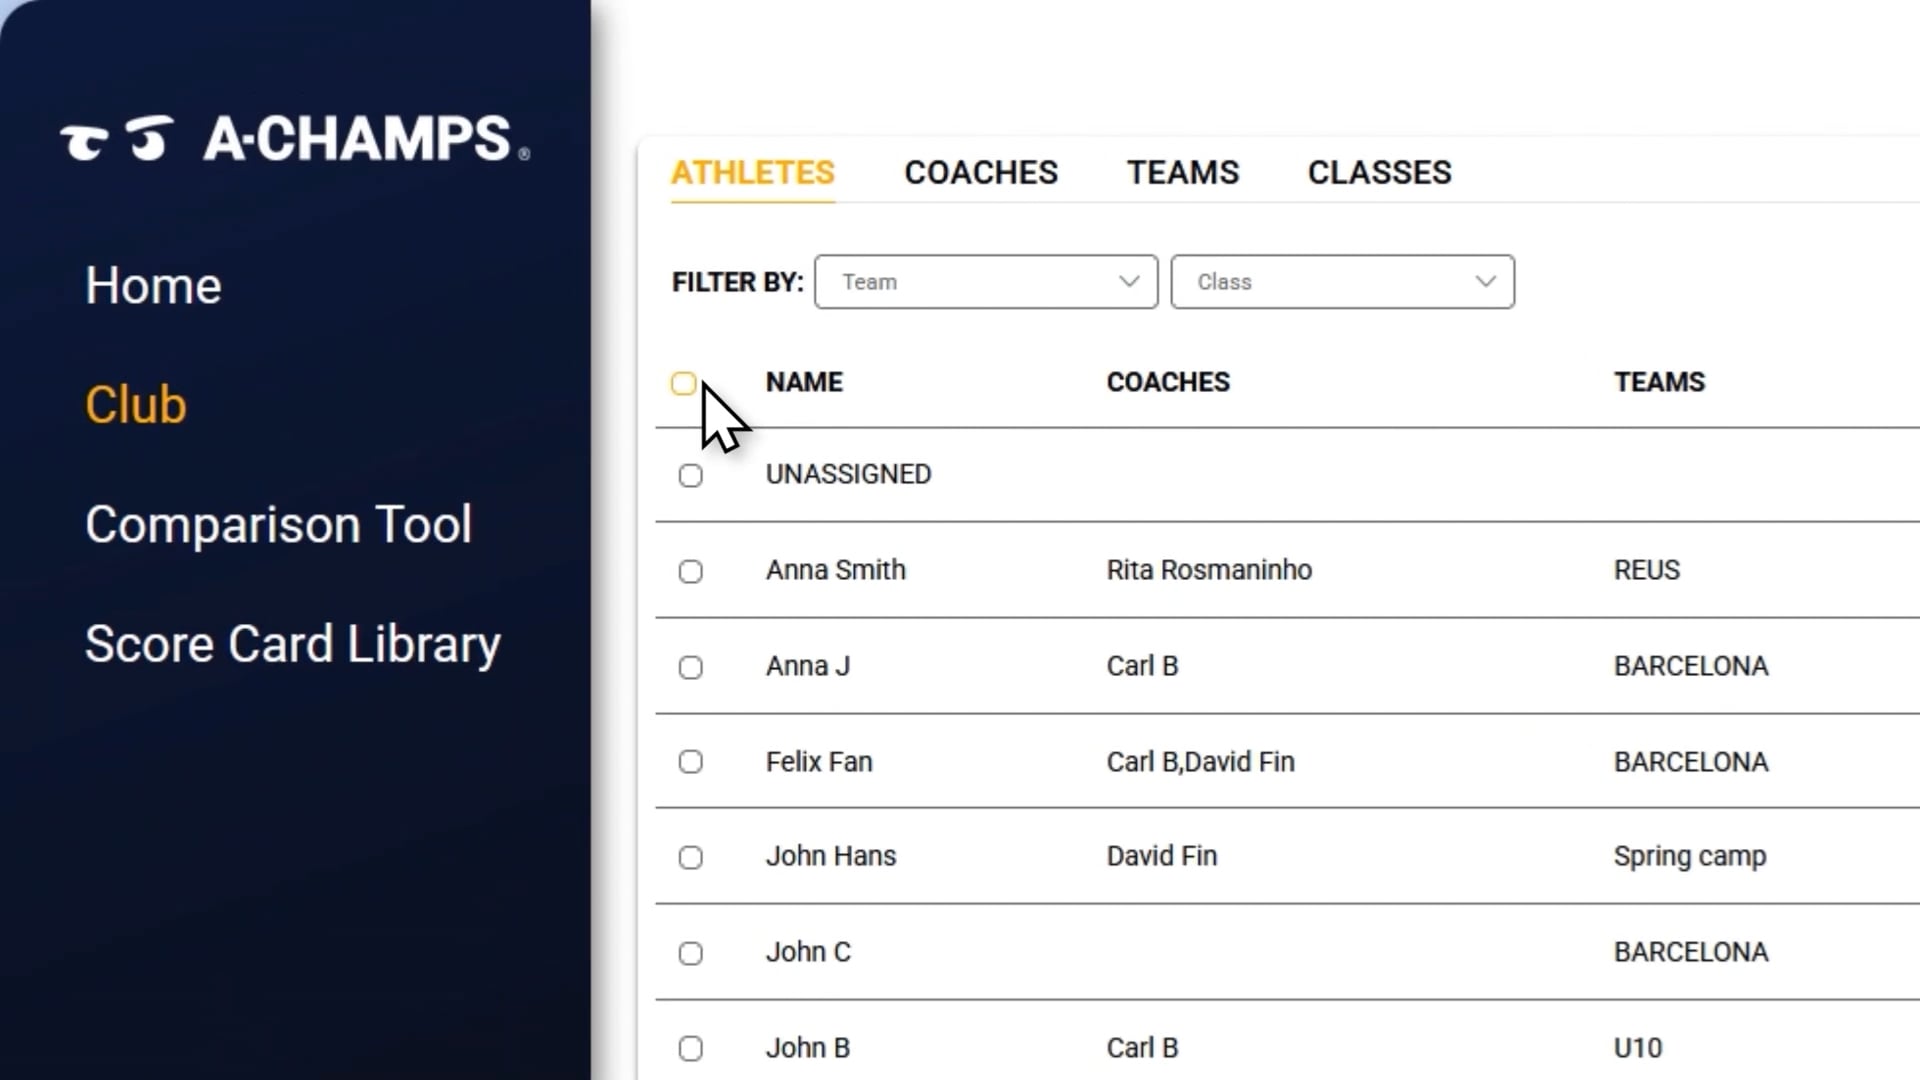Image resolution: width=1920 pixels, height=1080 pixels.
Task: Open the Home page
Action: coord(153,285)
